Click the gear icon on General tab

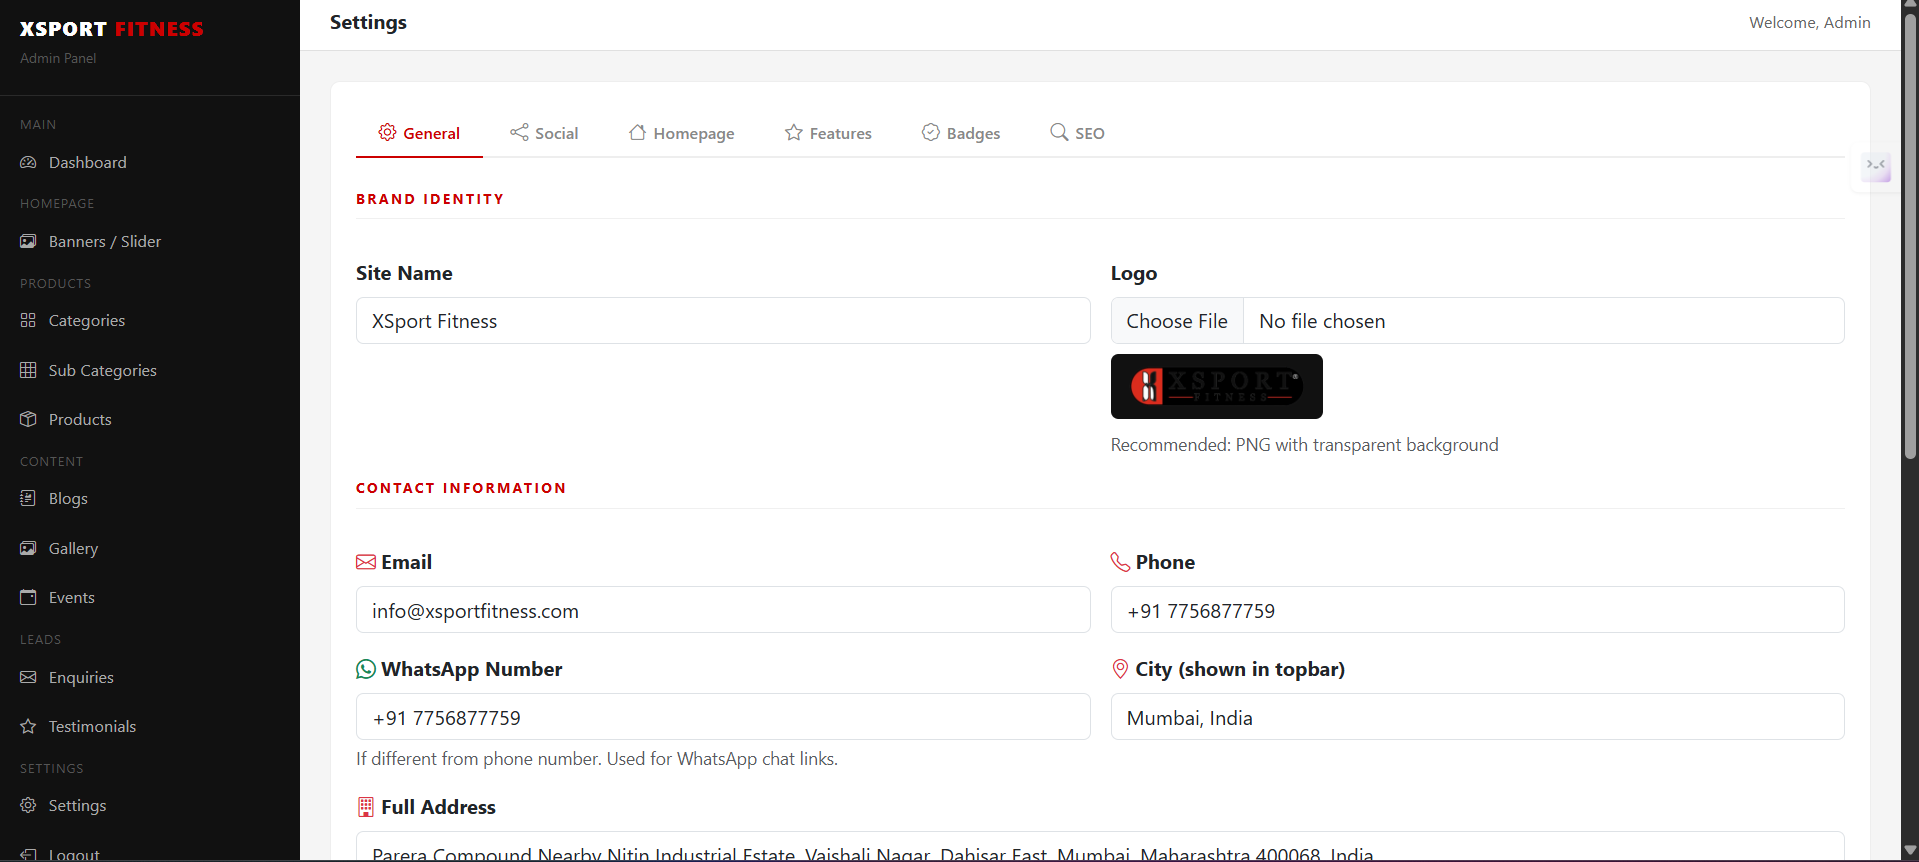tap(387, 132)
